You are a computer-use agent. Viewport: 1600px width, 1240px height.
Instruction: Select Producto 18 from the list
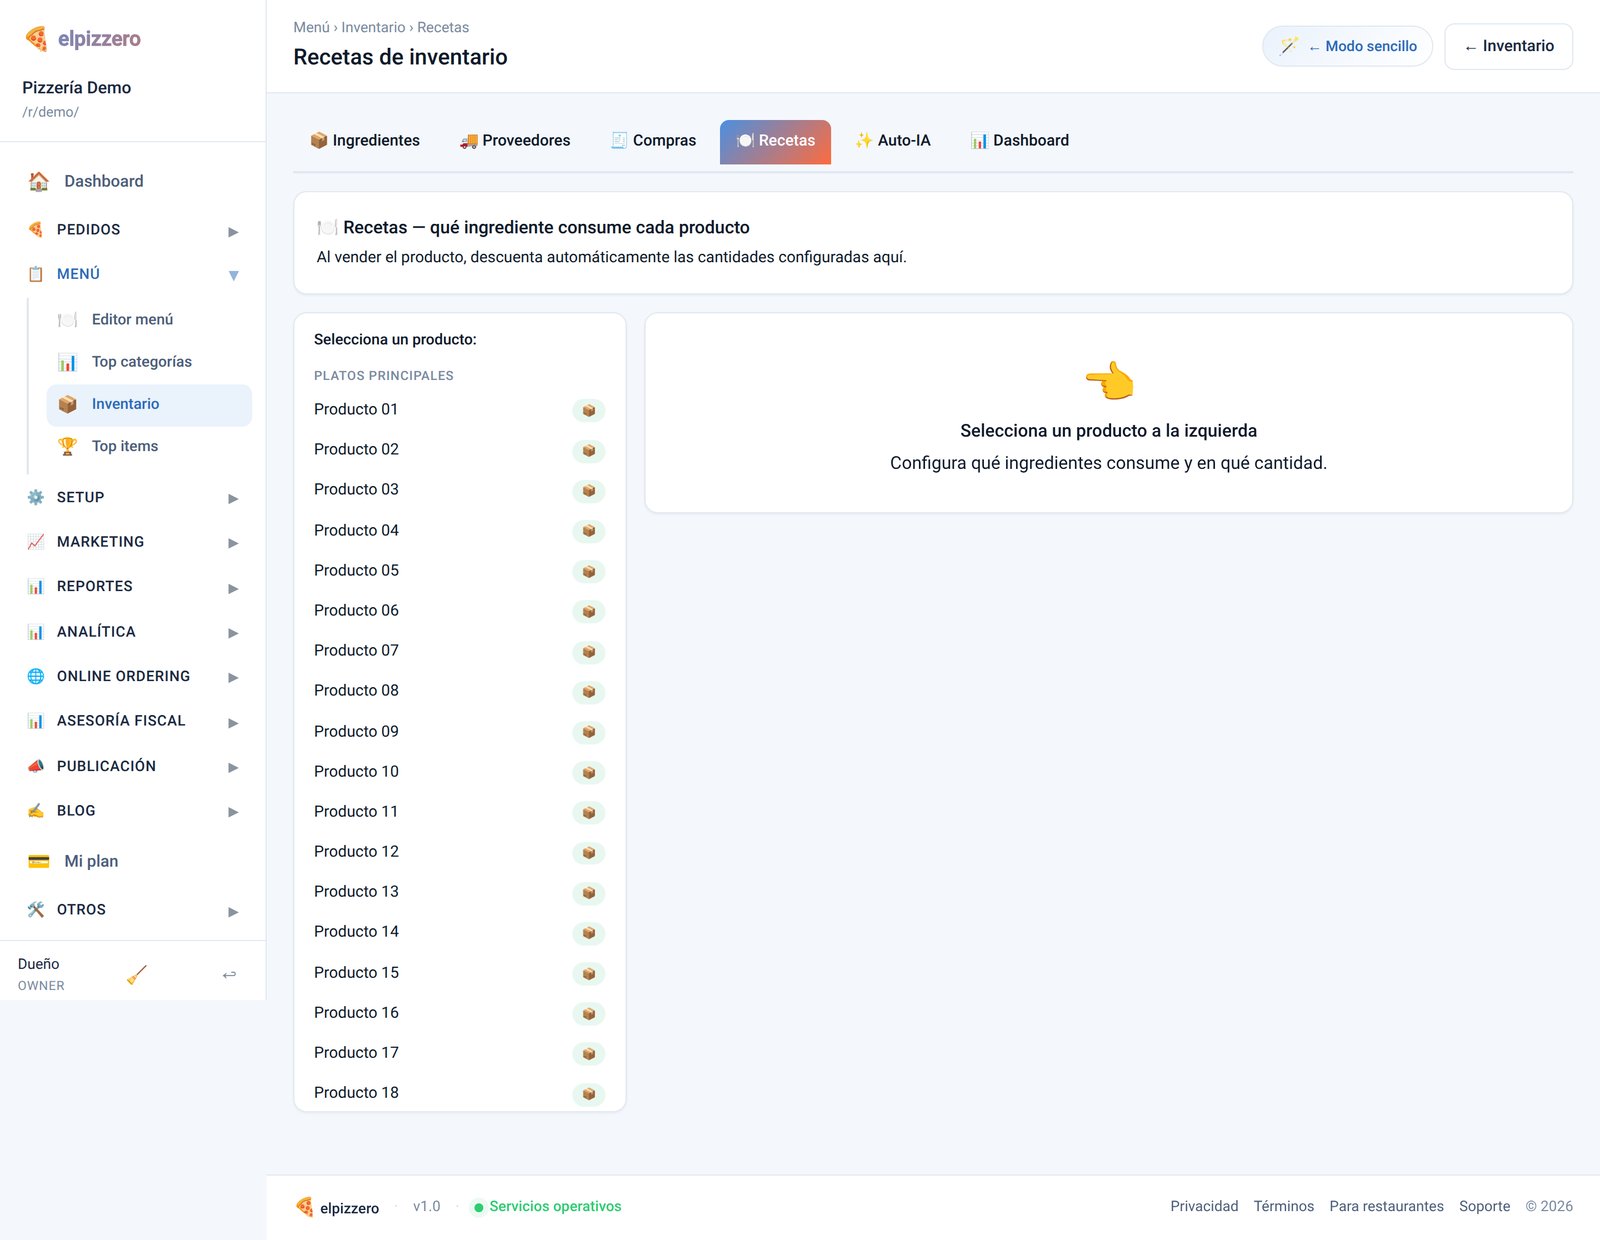tap(459, 1093)
